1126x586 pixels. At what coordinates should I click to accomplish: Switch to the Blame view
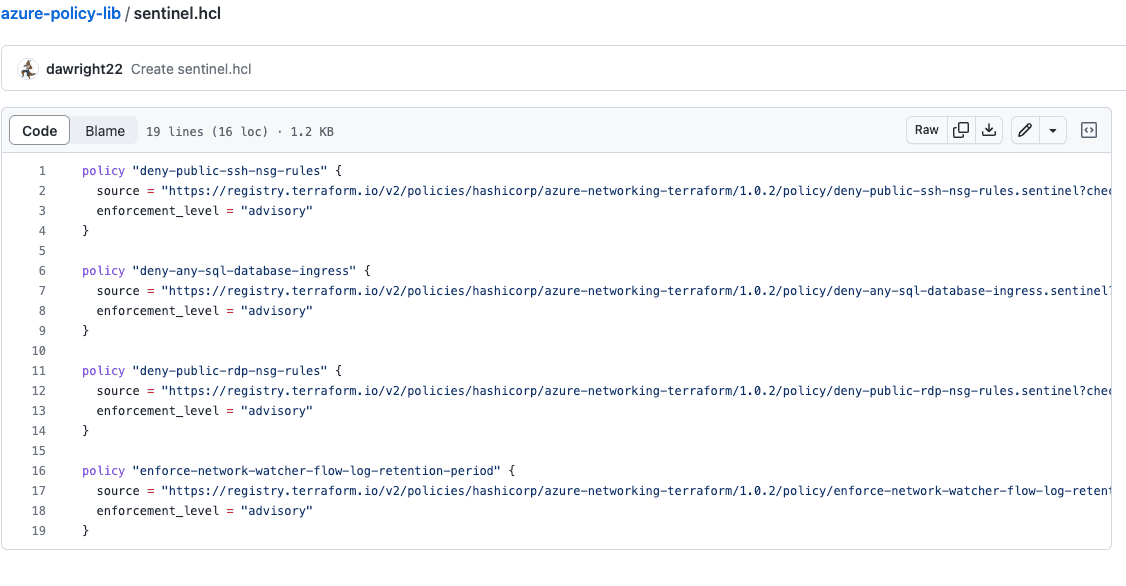[x=105, y=130]
